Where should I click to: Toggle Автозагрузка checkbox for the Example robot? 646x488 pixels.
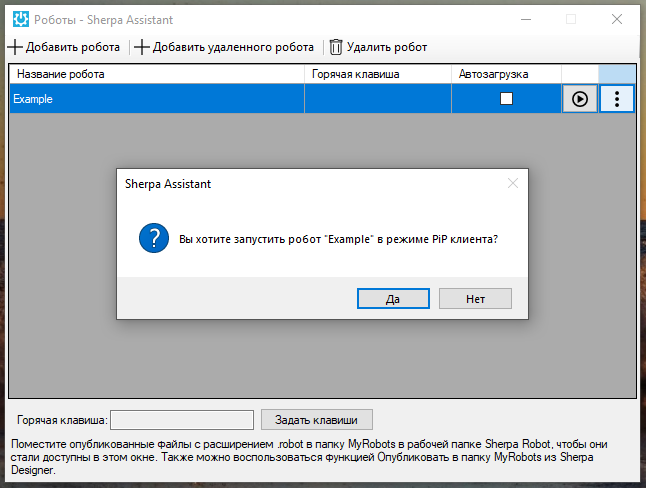(506, 99)
